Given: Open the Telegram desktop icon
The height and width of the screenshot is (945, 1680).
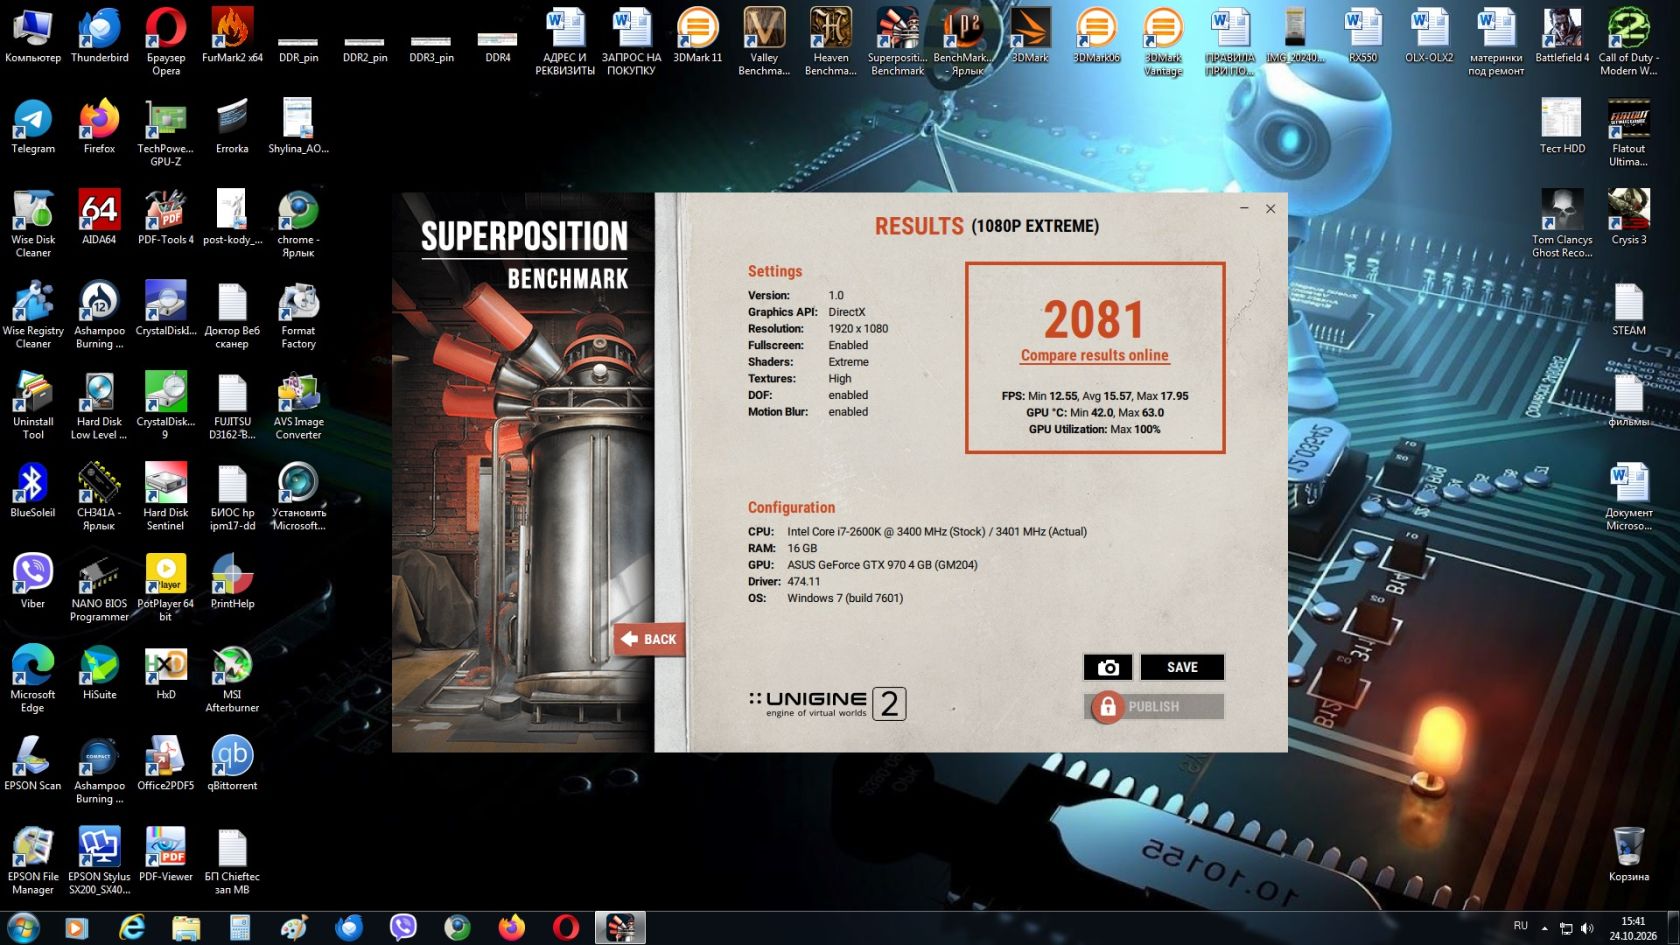Looking at the screenshot, I should click(33, 127).
